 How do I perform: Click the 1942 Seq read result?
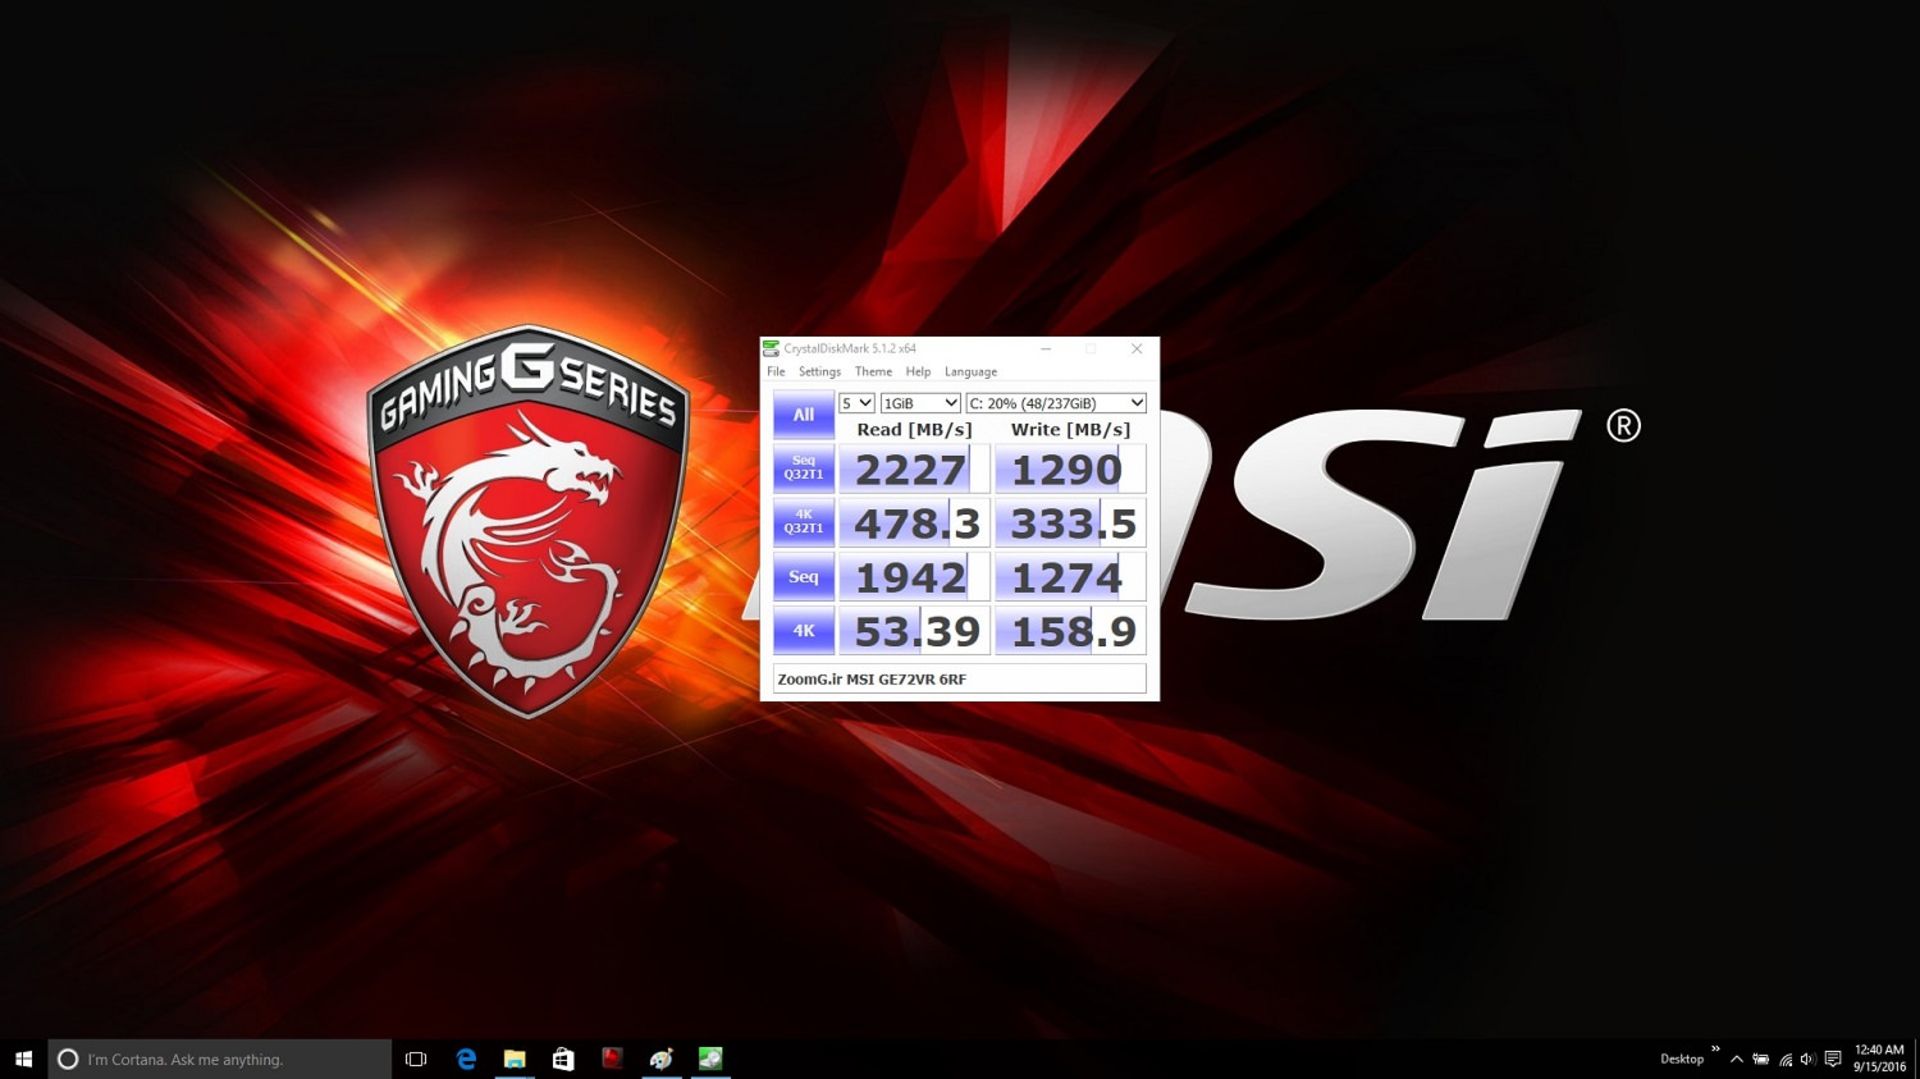coord(914,577)
